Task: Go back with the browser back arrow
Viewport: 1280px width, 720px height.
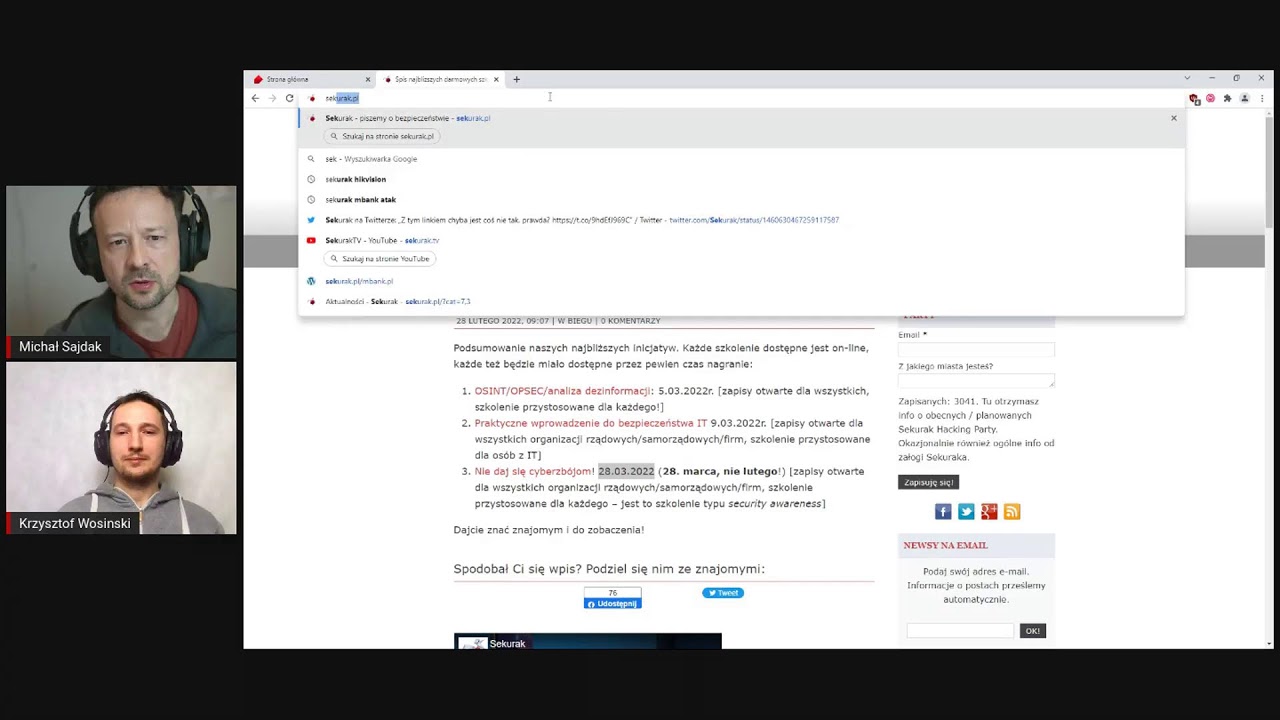Action: click(255, 98)
